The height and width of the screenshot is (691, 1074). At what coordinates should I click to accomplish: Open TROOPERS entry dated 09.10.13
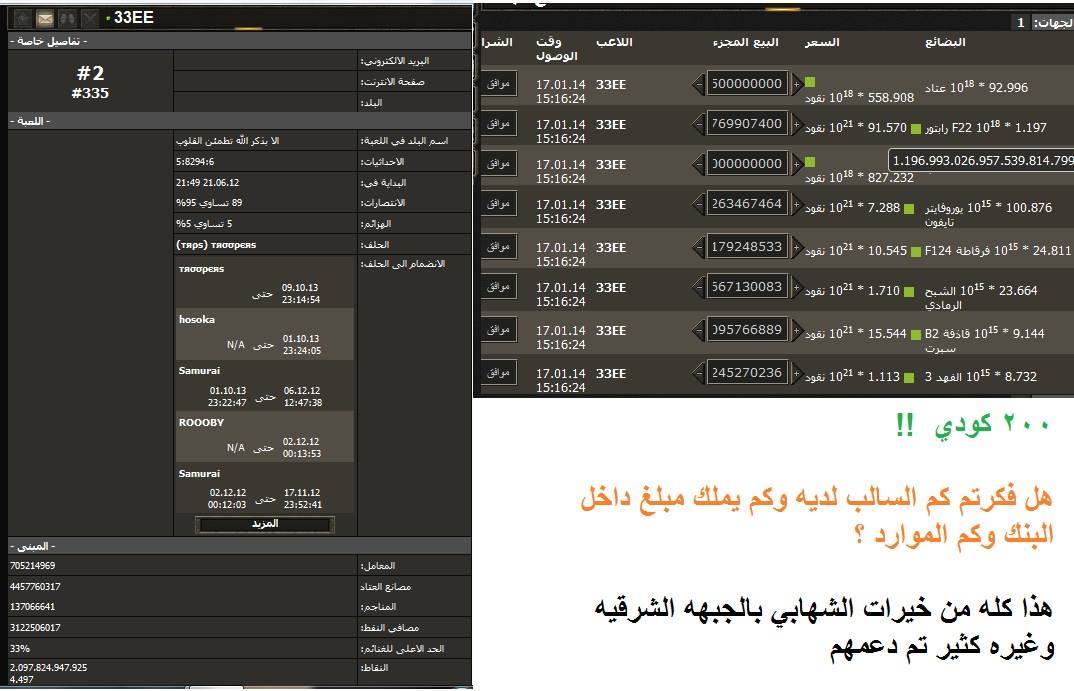264,283
